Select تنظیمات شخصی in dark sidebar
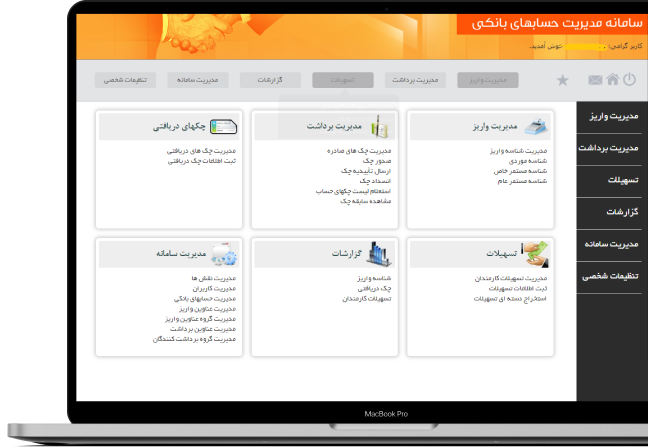Viewport: 648px width, 448px height. pos(609,277)
